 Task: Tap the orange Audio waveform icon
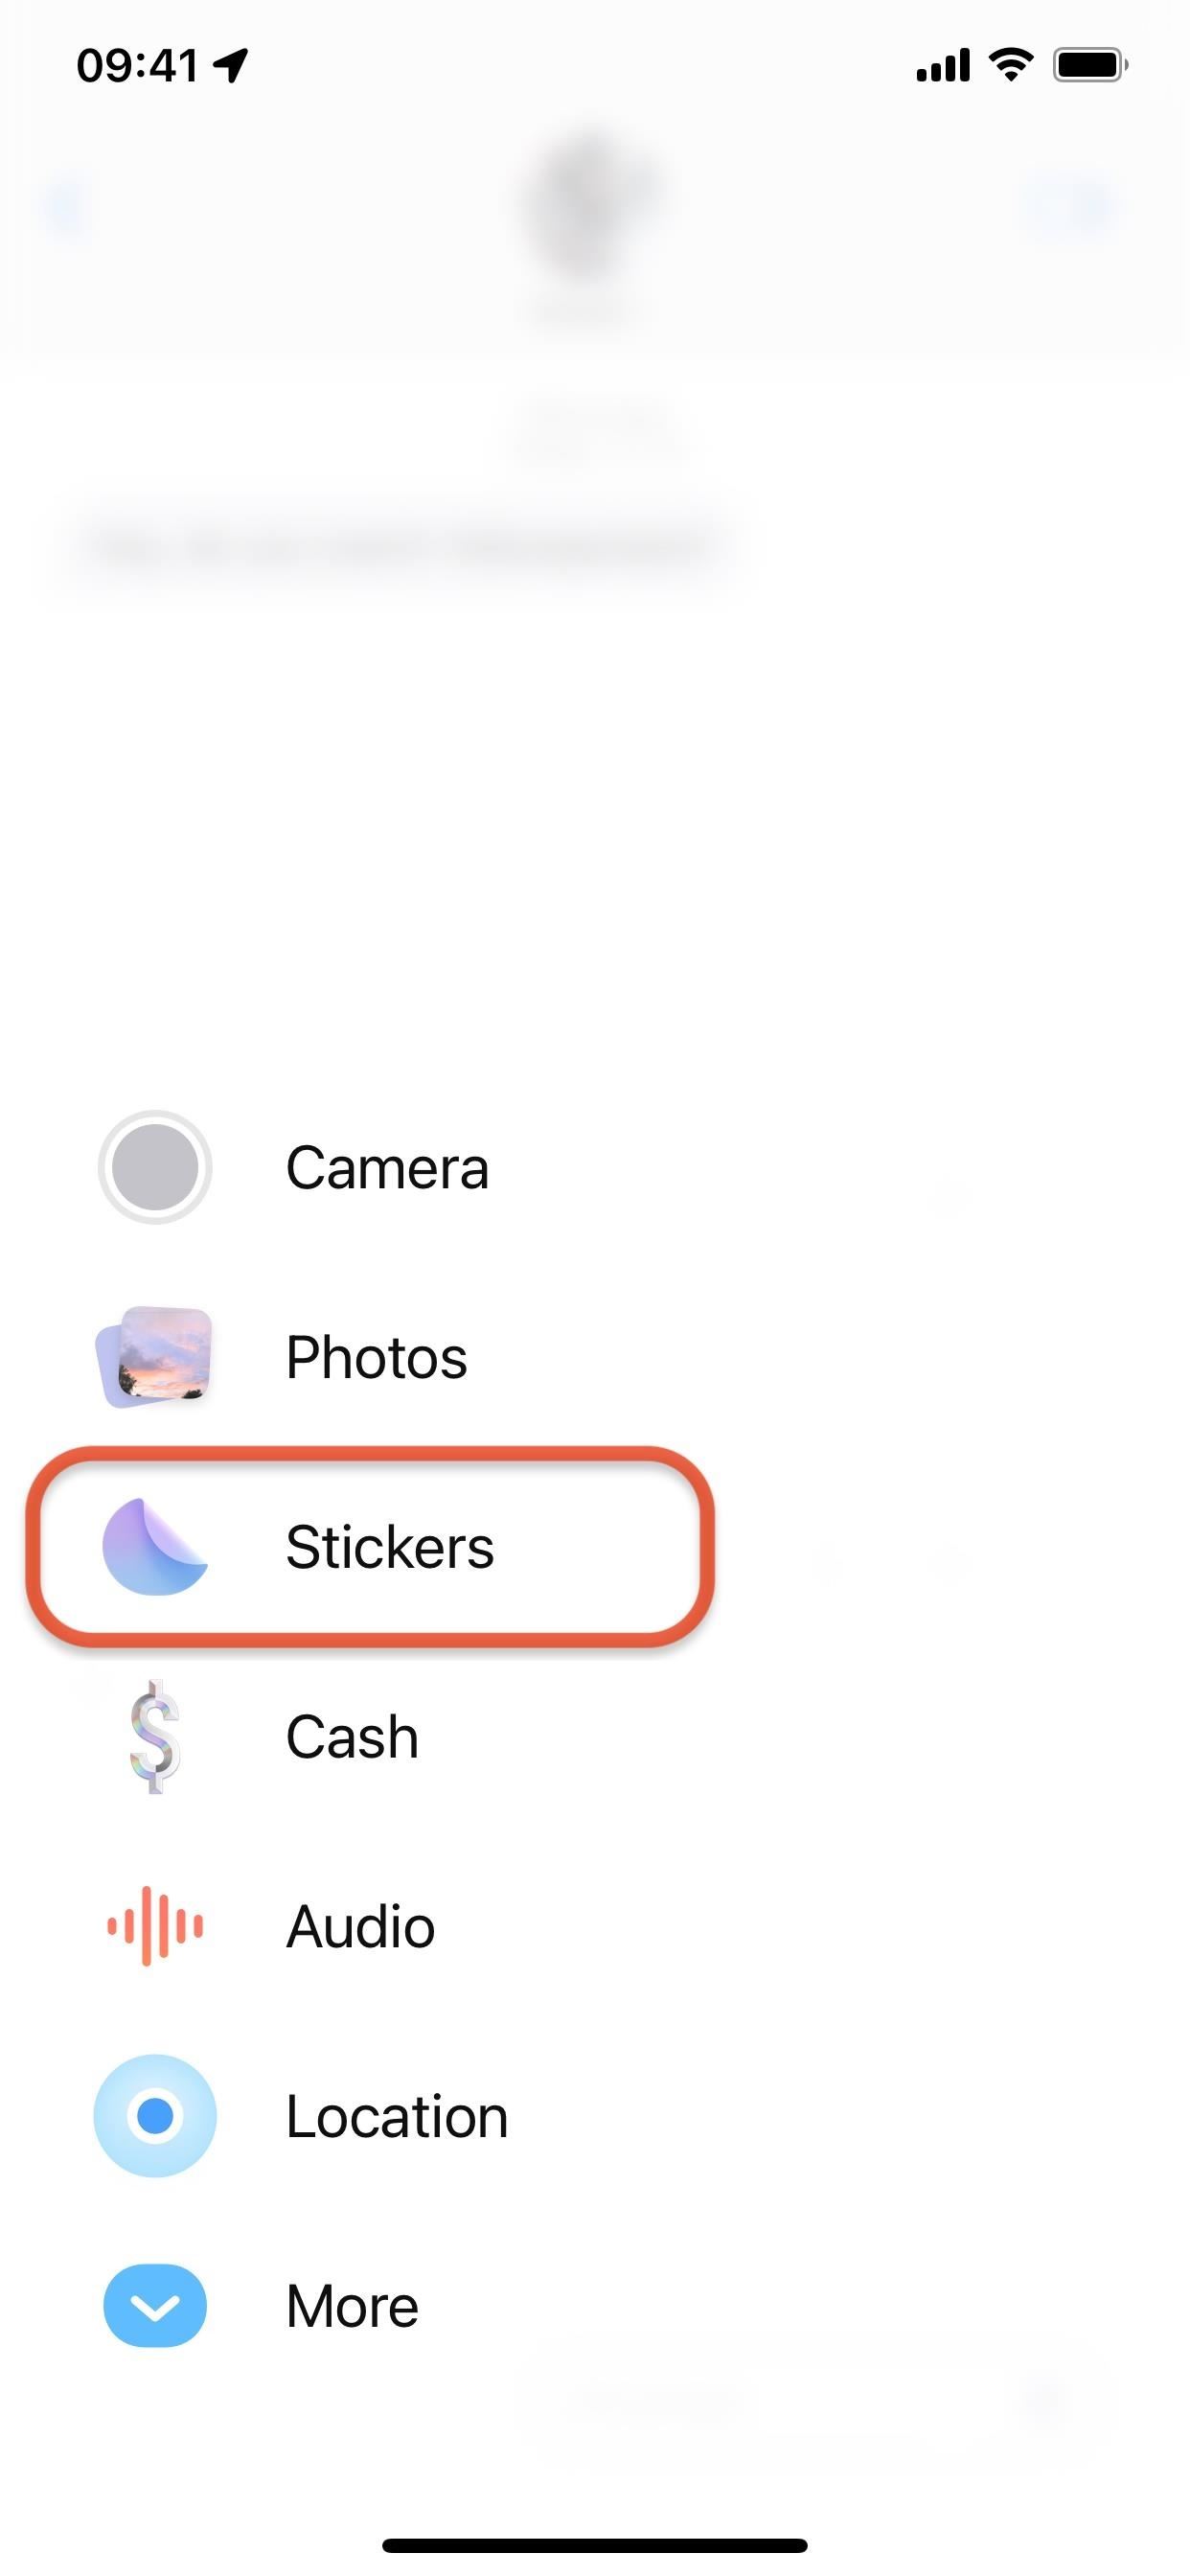point(155,1926)
